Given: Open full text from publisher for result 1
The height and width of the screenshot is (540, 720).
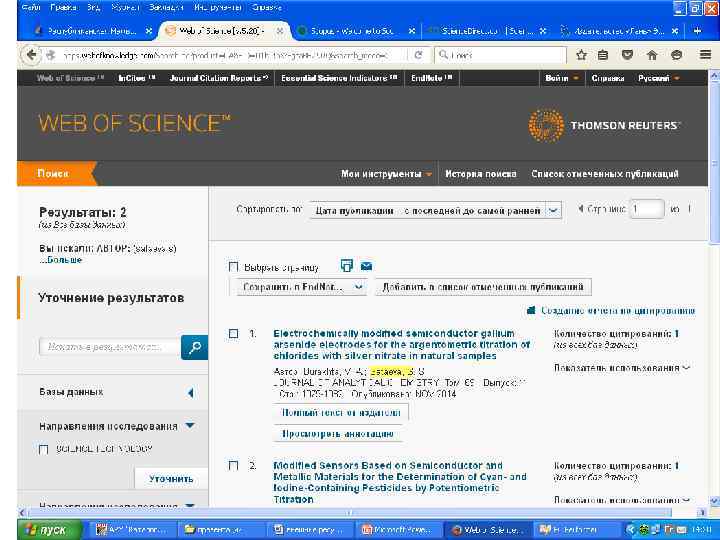Looking at the screenshot, I should coord(341,413).
